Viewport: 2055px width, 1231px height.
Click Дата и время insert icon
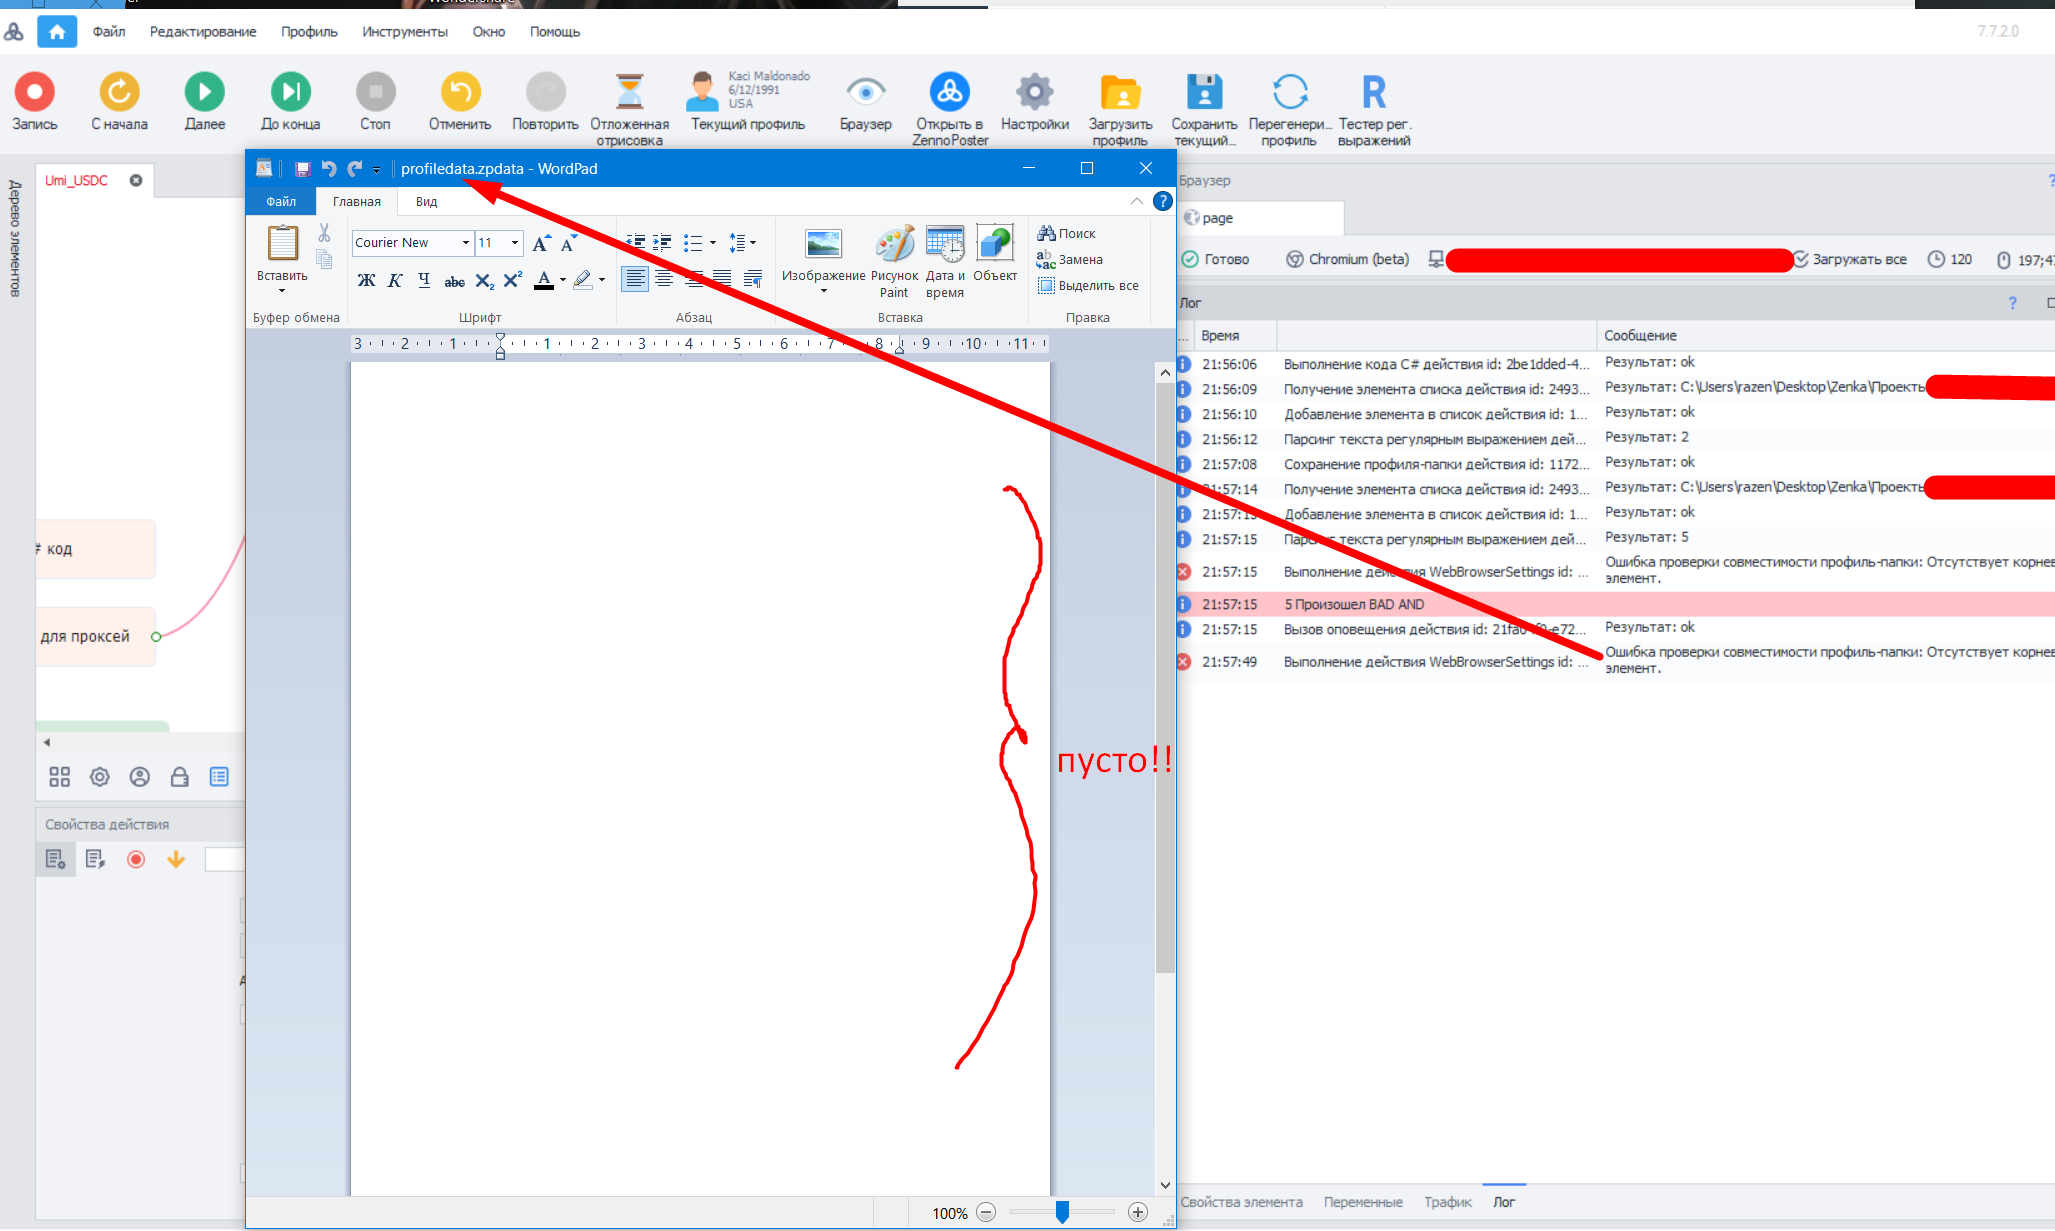coord(944,245)
